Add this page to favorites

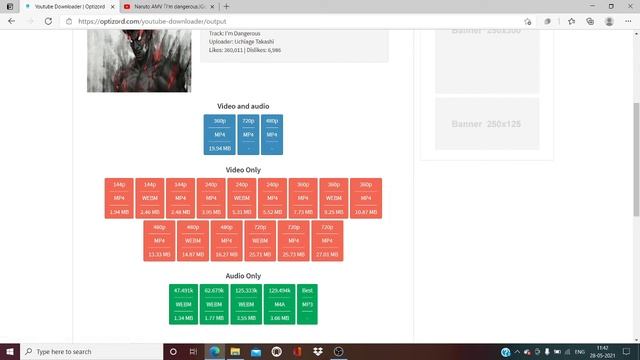coord(528,22)
